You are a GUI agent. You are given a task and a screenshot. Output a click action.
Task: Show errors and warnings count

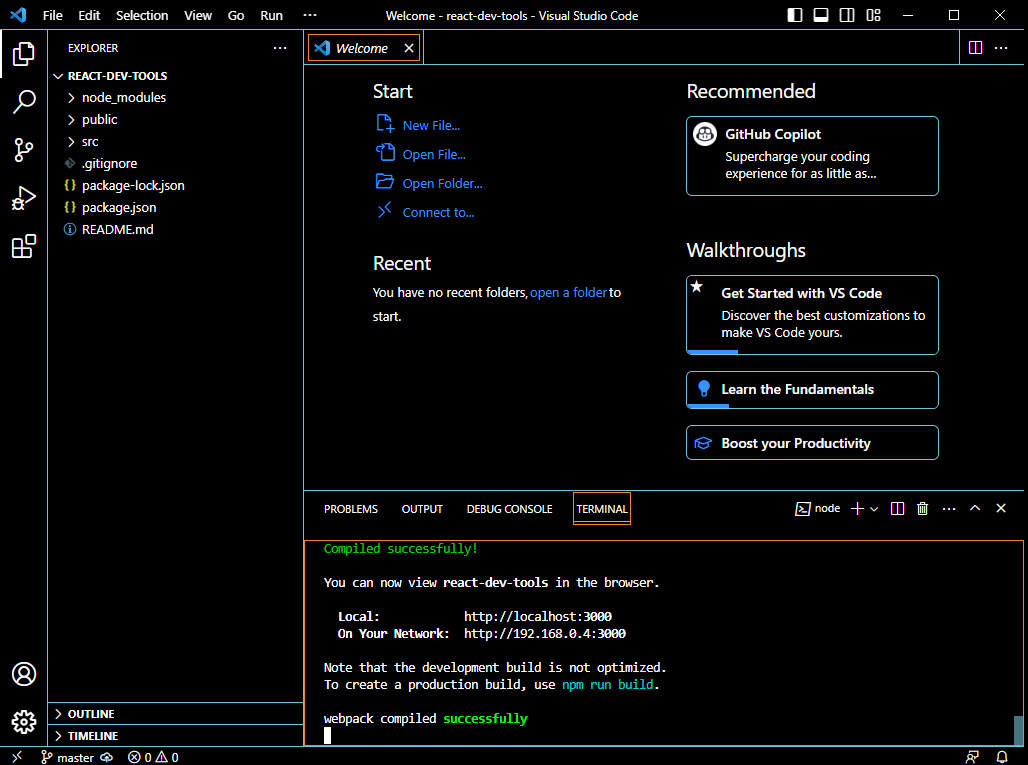pyautogui.click(x=153, y=757)
